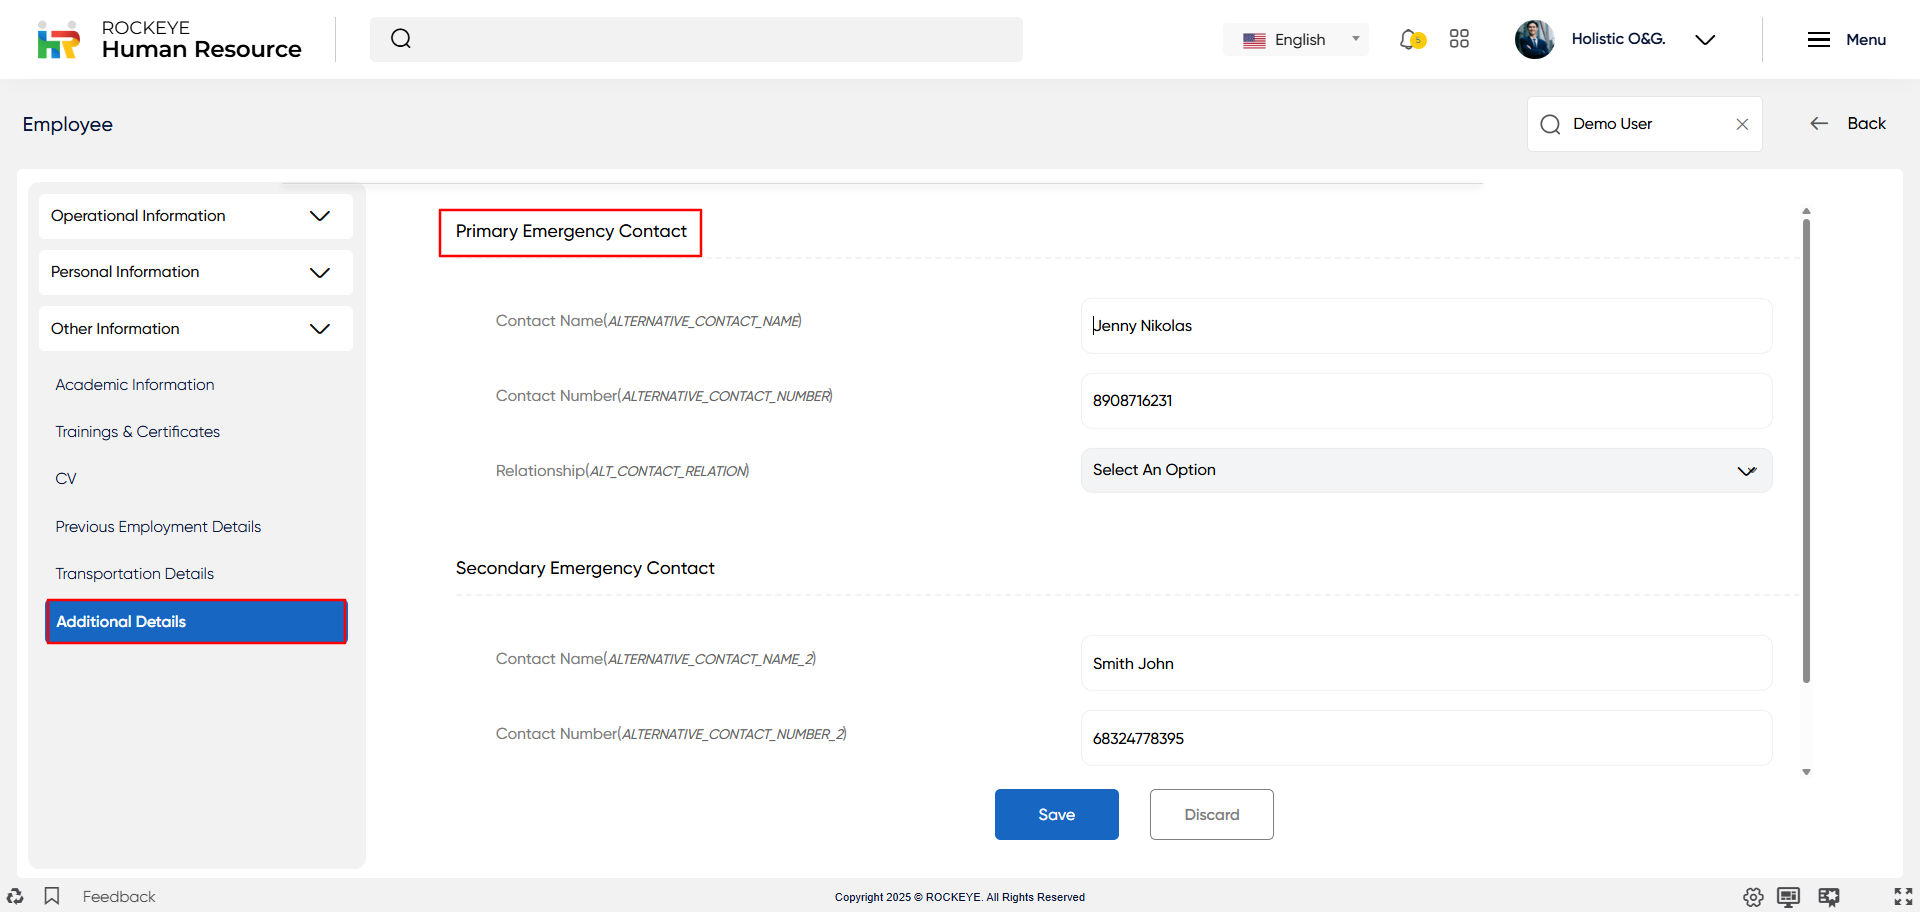Click the secondary Contact Number field 68324778395
This screenshot has height=912, width=1920.
1426,738
